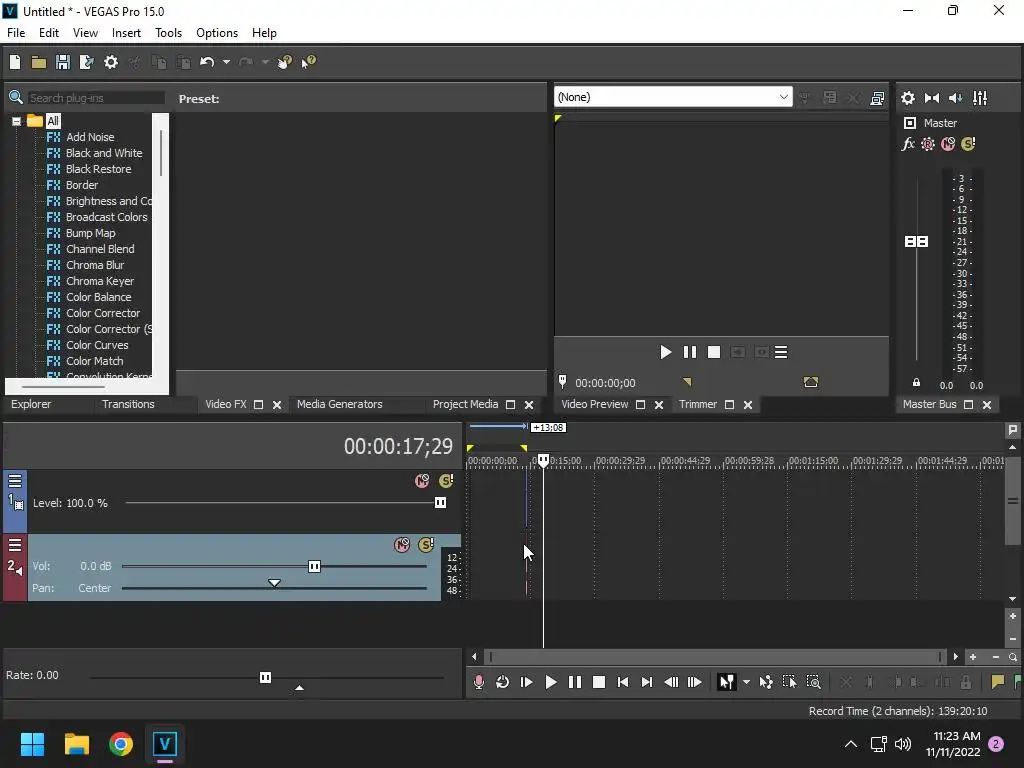Toggle Master Bus dim output icon
The width and height of the screenshot is (1024, 768).
click(x=955, y=98)
